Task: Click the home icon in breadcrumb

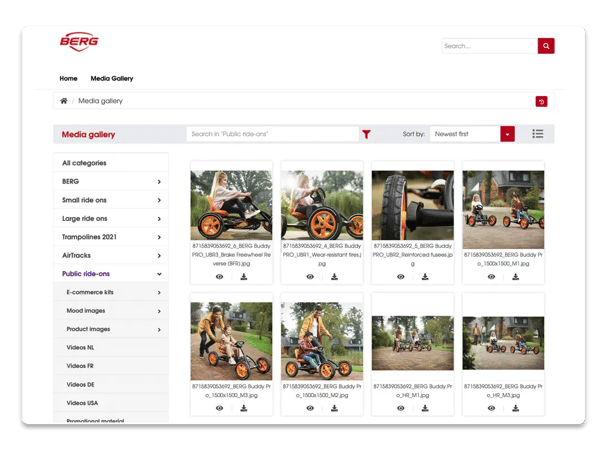Action: tap(64, 101)
